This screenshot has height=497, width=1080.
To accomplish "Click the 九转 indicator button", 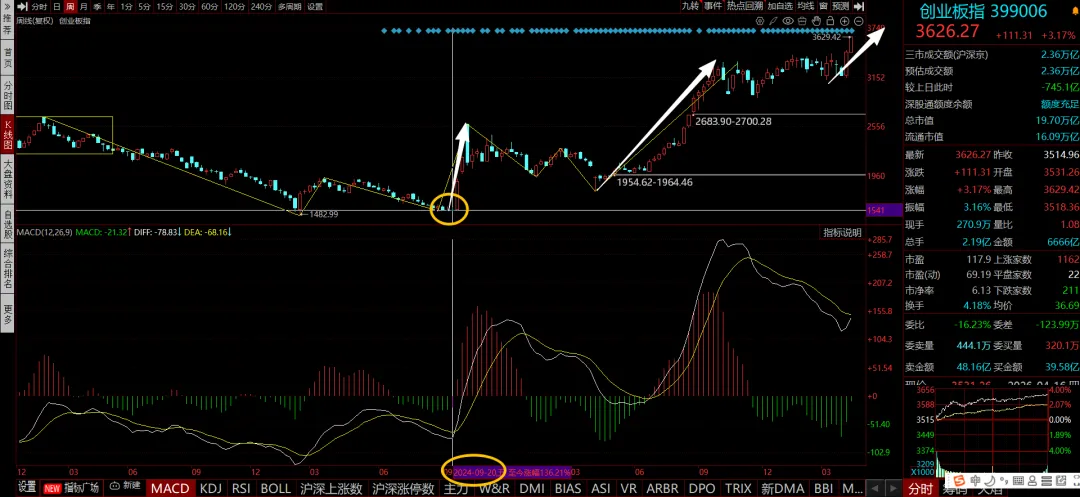I will point(690,6).
